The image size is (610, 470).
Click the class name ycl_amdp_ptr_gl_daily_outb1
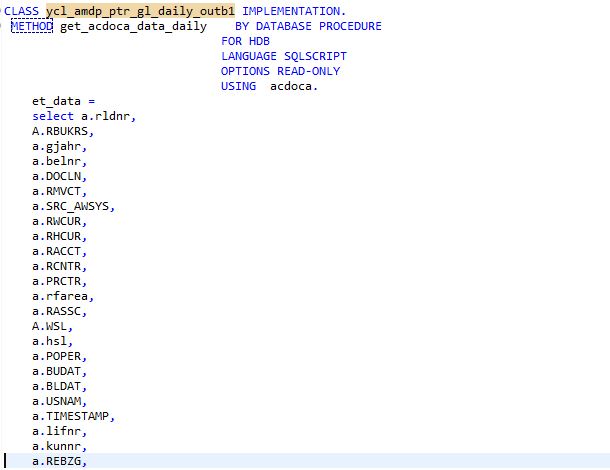140,11
